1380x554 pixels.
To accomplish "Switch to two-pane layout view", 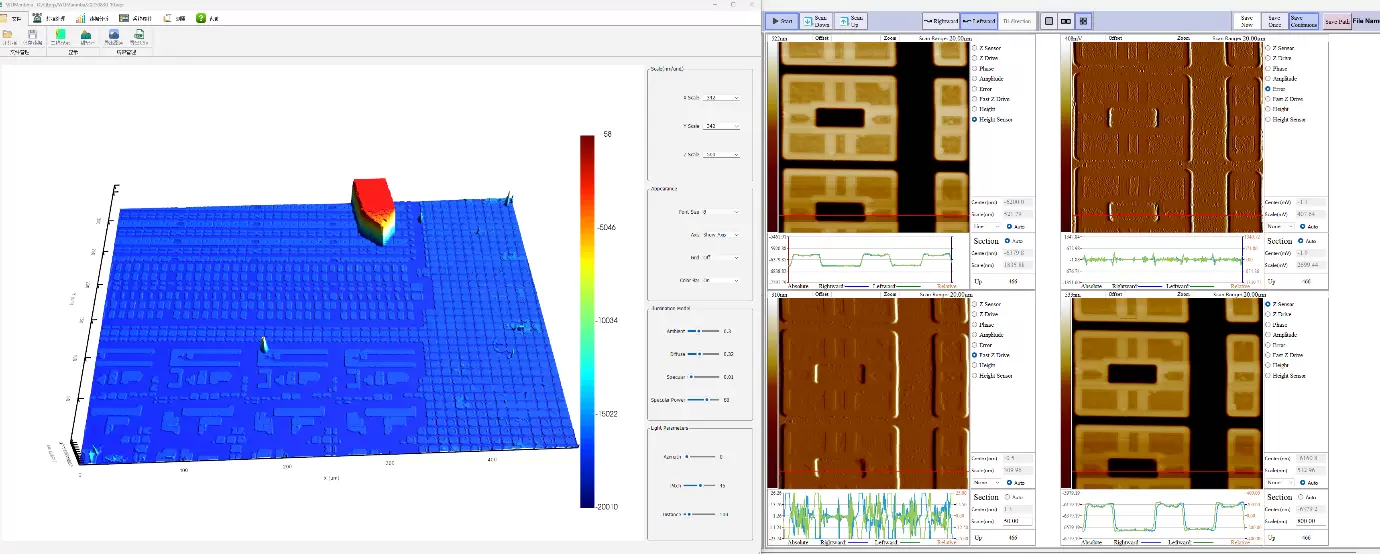I will tap(1066, 20).
